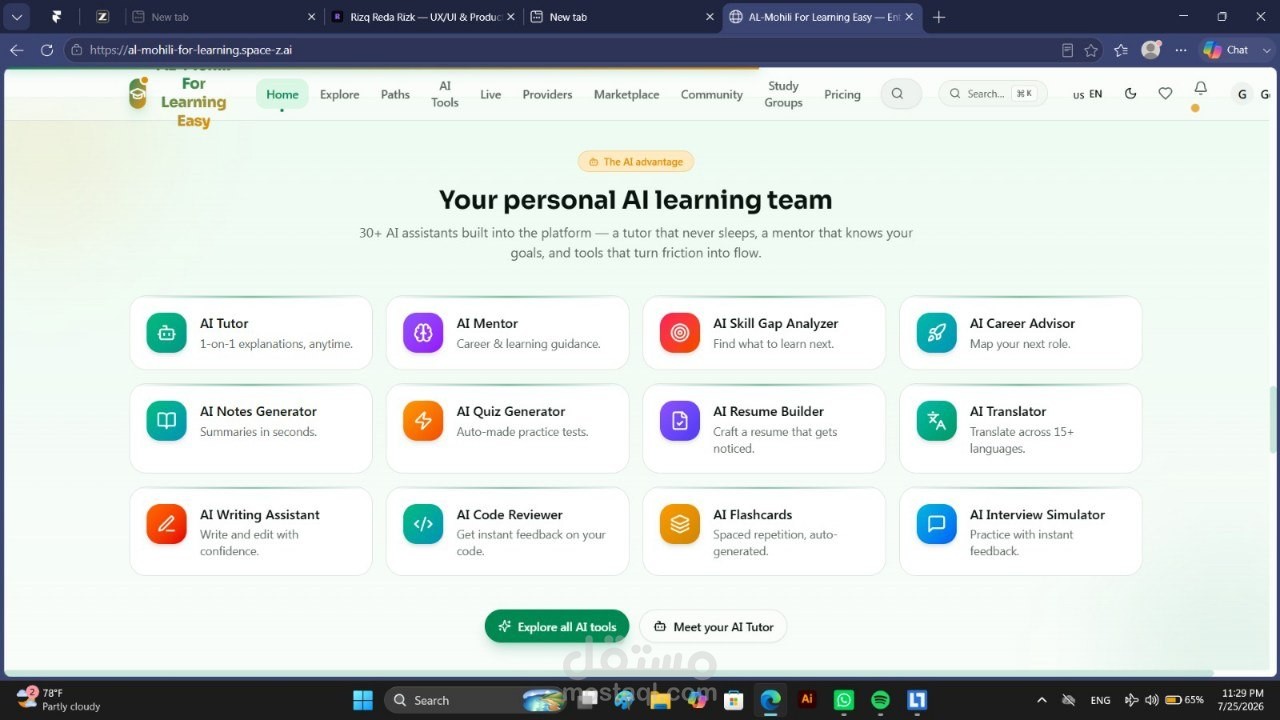Viewport: 1280px width, 720px height.
Task: Open the G user avatar
Action: click(1242, 94)
